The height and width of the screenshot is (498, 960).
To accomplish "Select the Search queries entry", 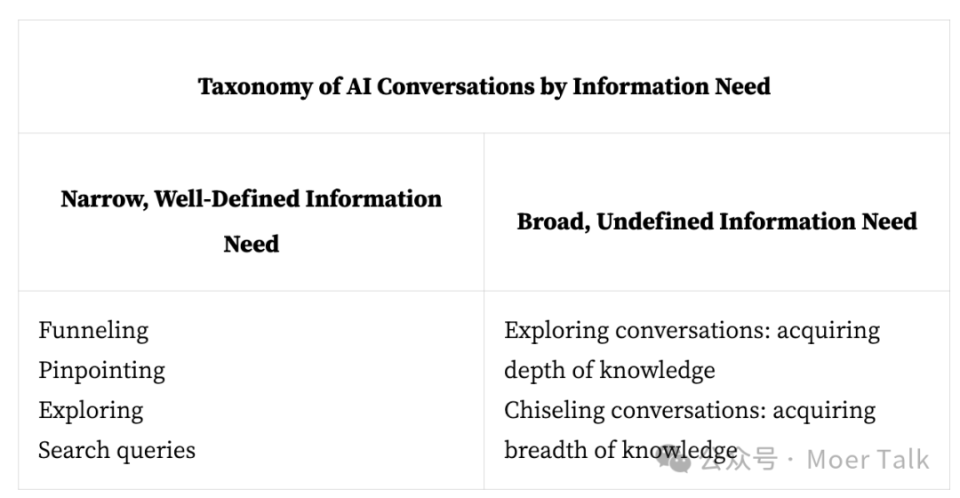I will (117, 450).
